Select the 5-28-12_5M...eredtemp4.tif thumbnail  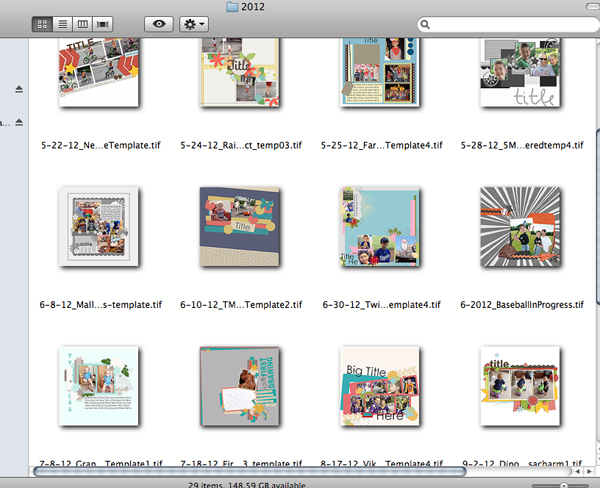pos(520,72)
